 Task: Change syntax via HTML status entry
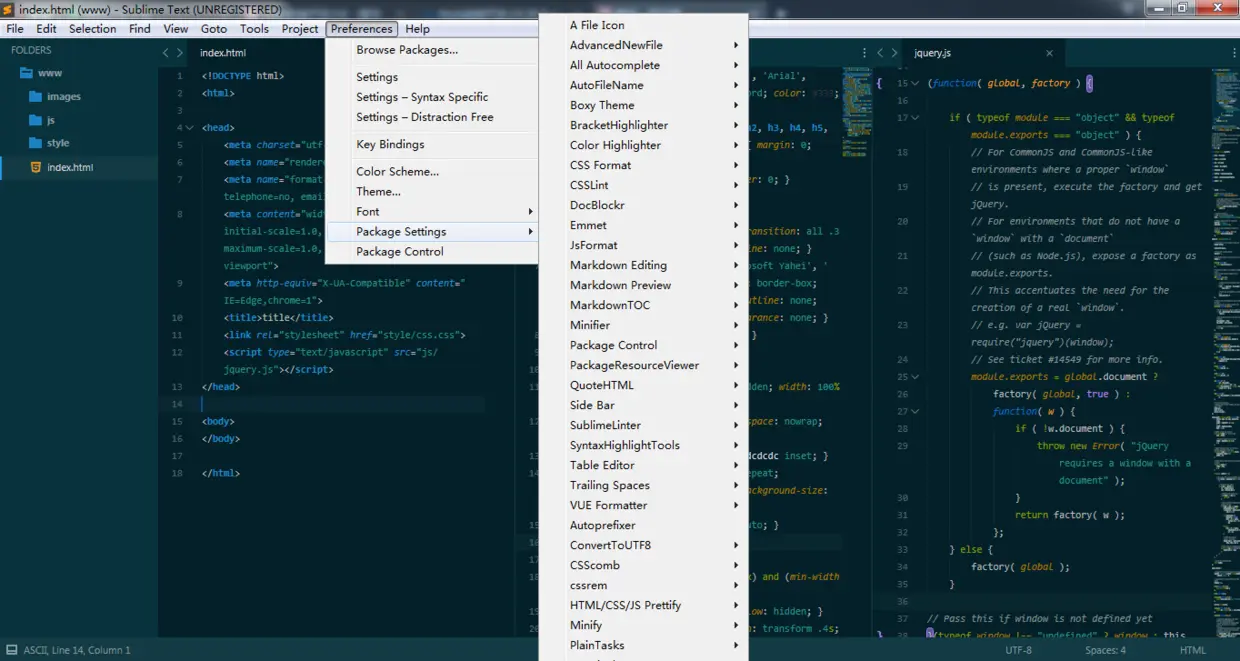1193,650
